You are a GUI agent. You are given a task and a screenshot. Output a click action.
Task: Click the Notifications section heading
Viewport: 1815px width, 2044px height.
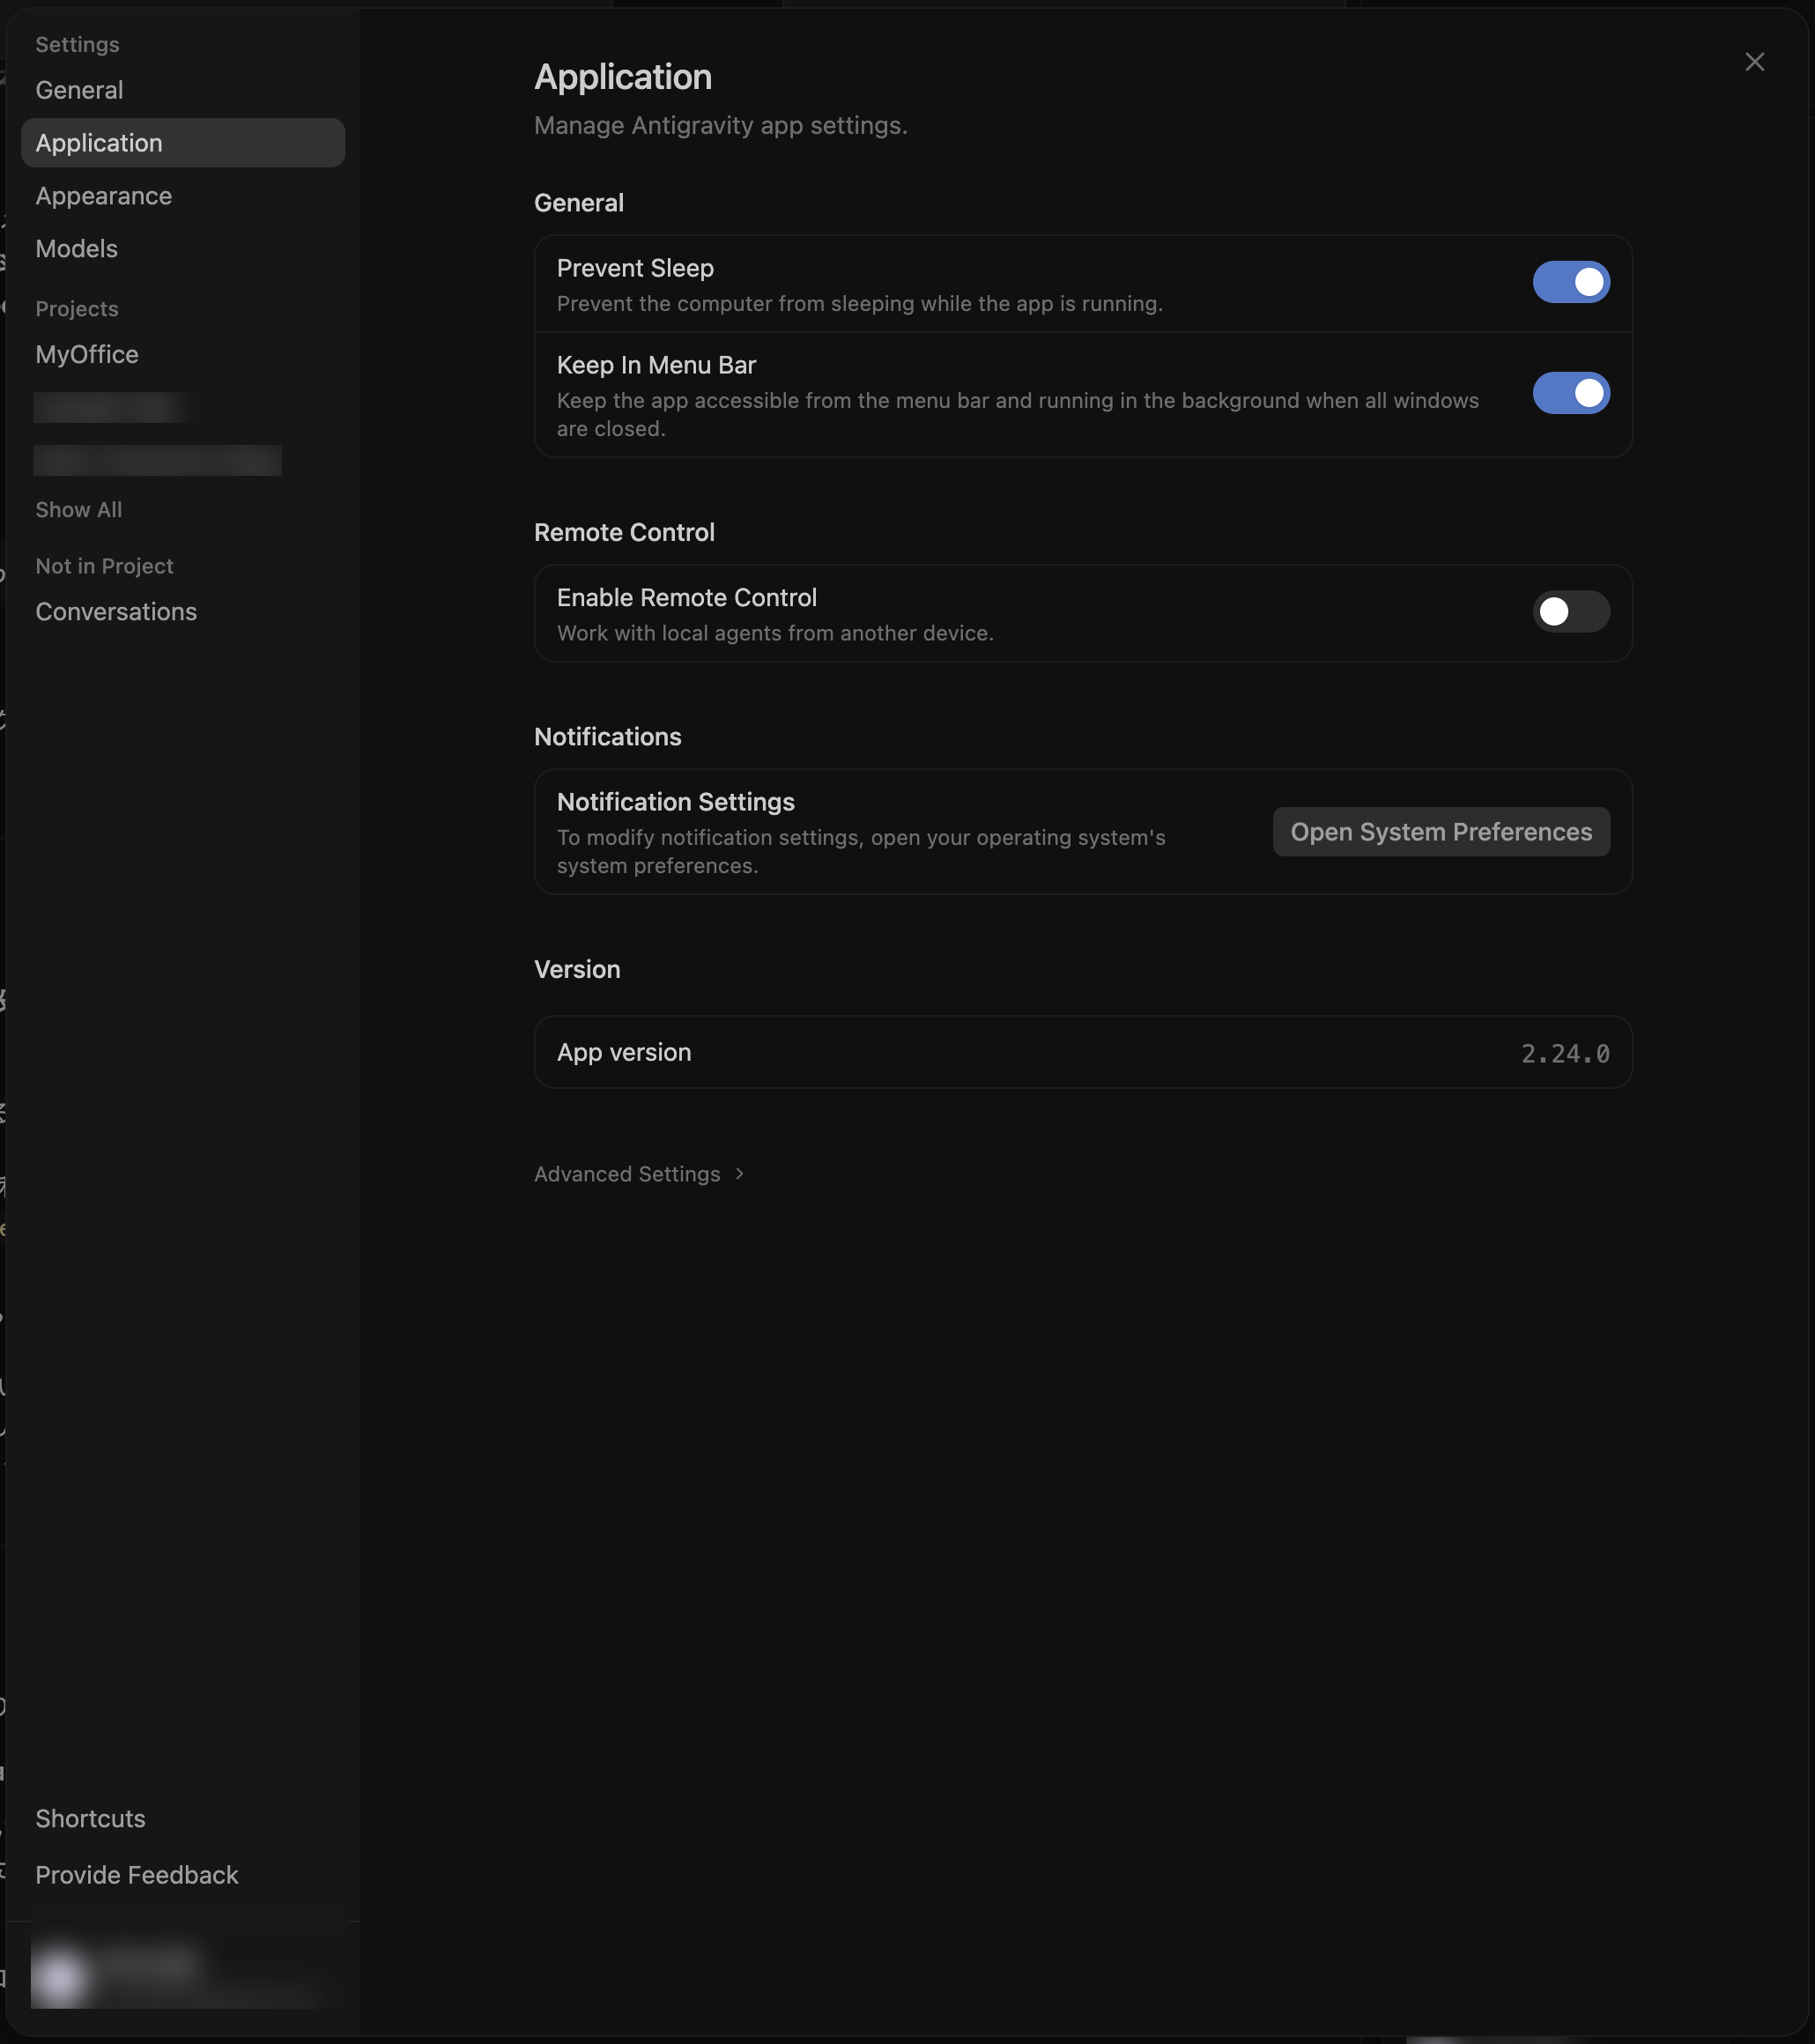pyautogui.click(x=607, y=737)
